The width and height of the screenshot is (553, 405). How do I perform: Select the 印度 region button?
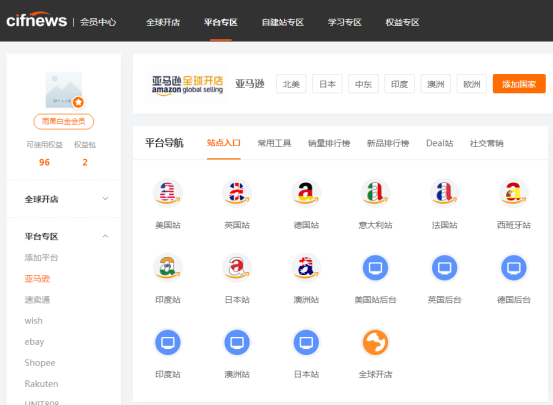click(x=400, y=84)
